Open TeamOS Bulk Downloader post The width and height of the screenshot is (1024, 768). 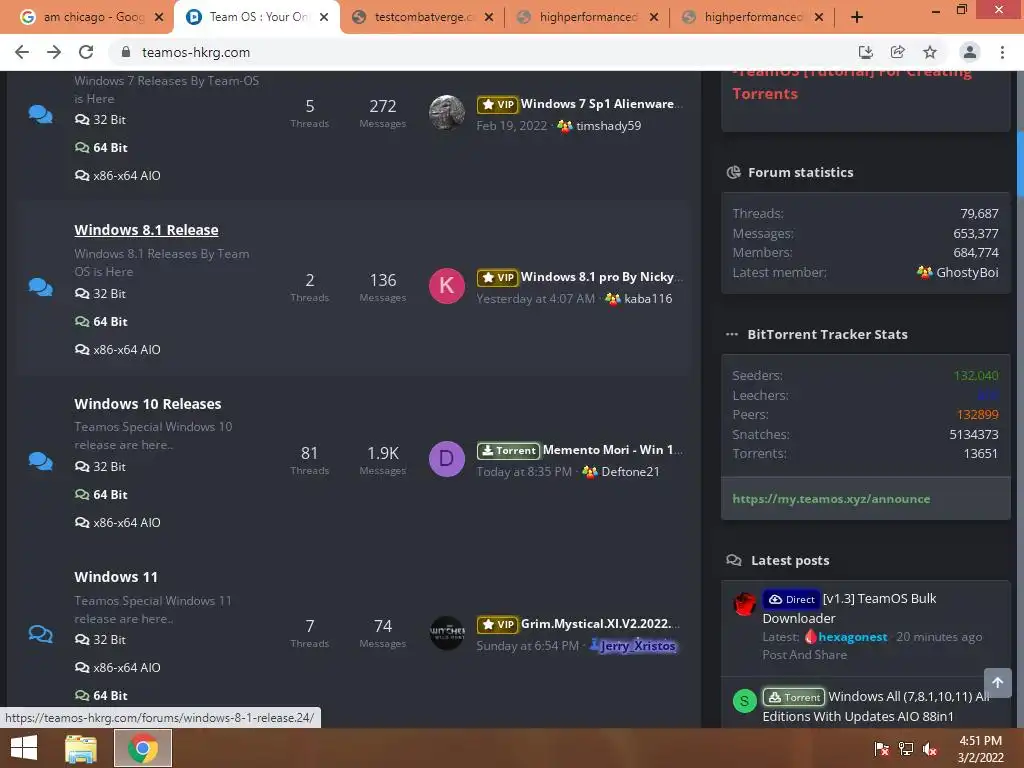tap(850, 608)
